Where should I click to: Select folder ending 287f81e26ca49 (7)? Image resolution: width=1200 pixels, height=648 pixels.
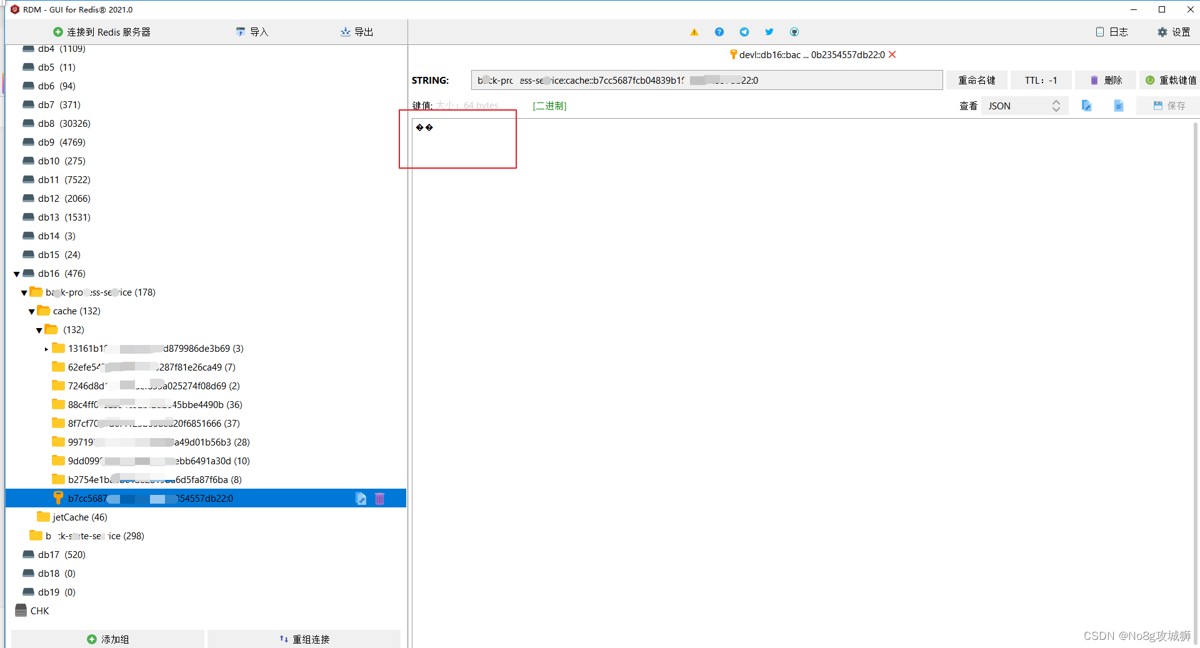point(144,368)
